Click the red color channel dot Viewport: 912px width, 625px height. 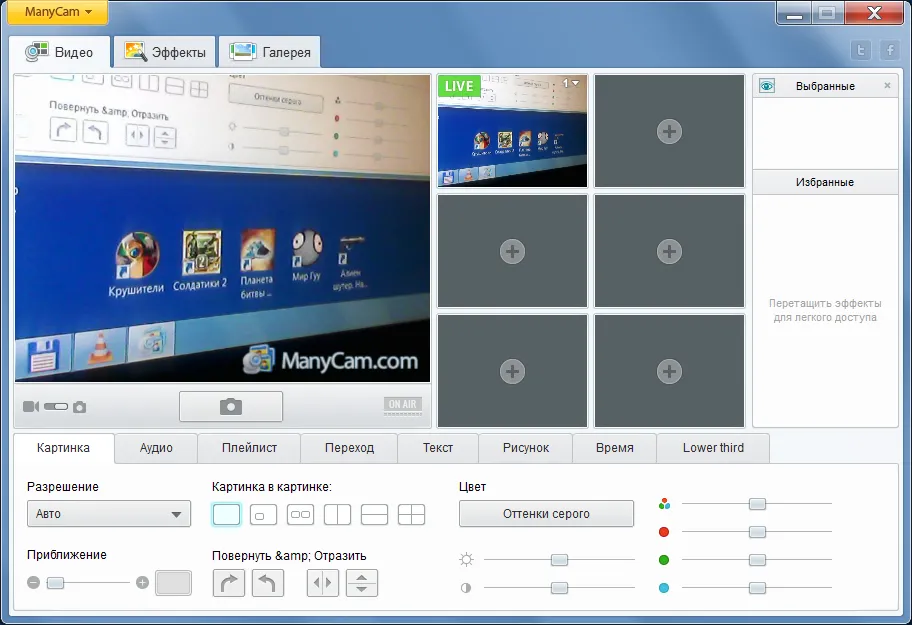(x=664, y=531)
